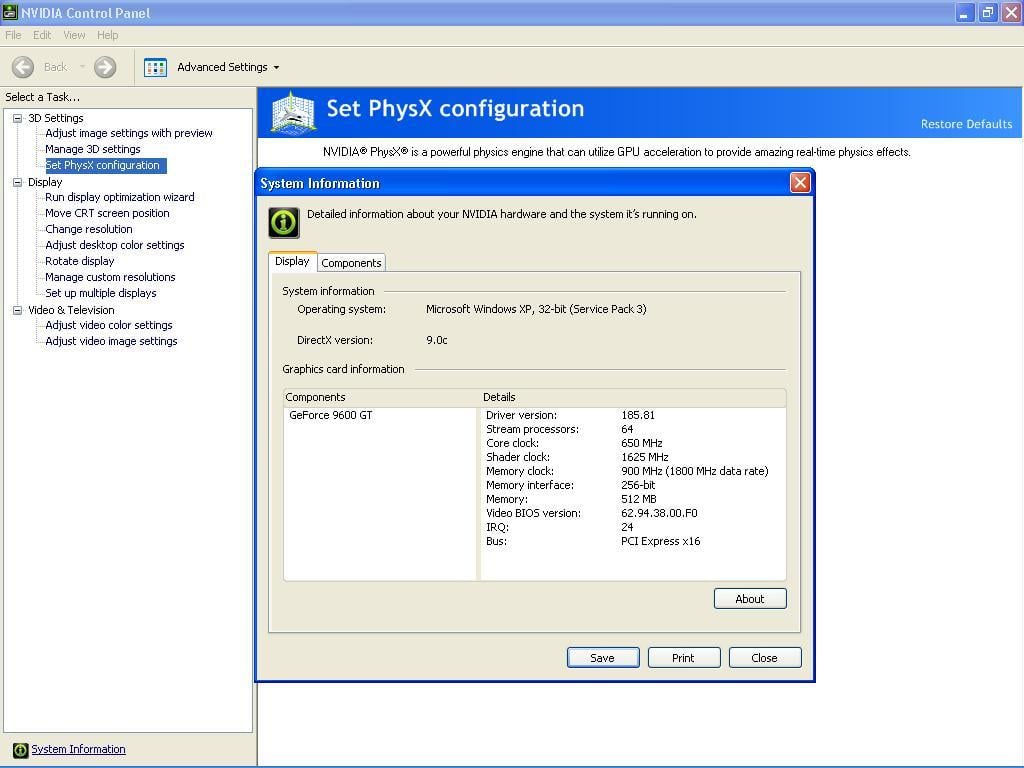Collapse the Display tree node
The width and height of the screenshot is (1024, 768).
(18, 182)
